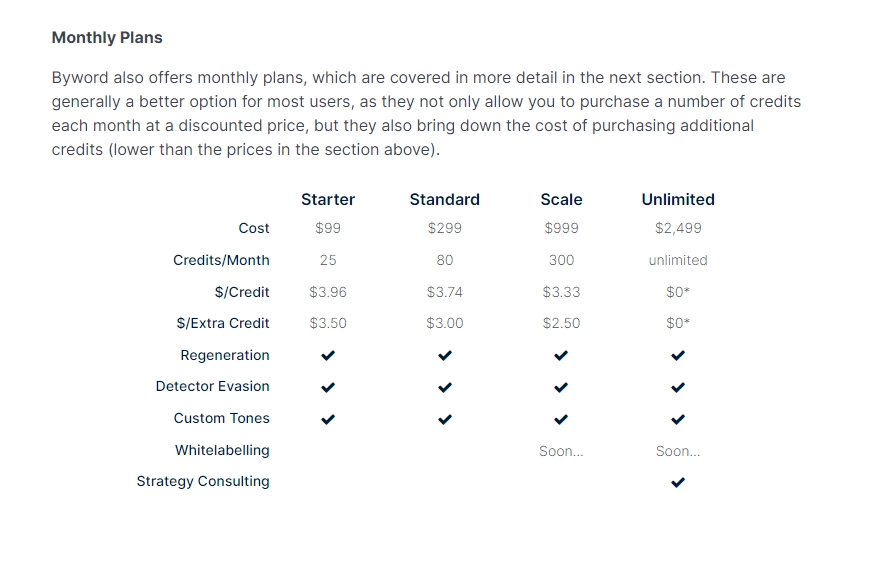The image size is (887, 575).
Task: Select the Scale column header
Action: click(x=561, y=199)
